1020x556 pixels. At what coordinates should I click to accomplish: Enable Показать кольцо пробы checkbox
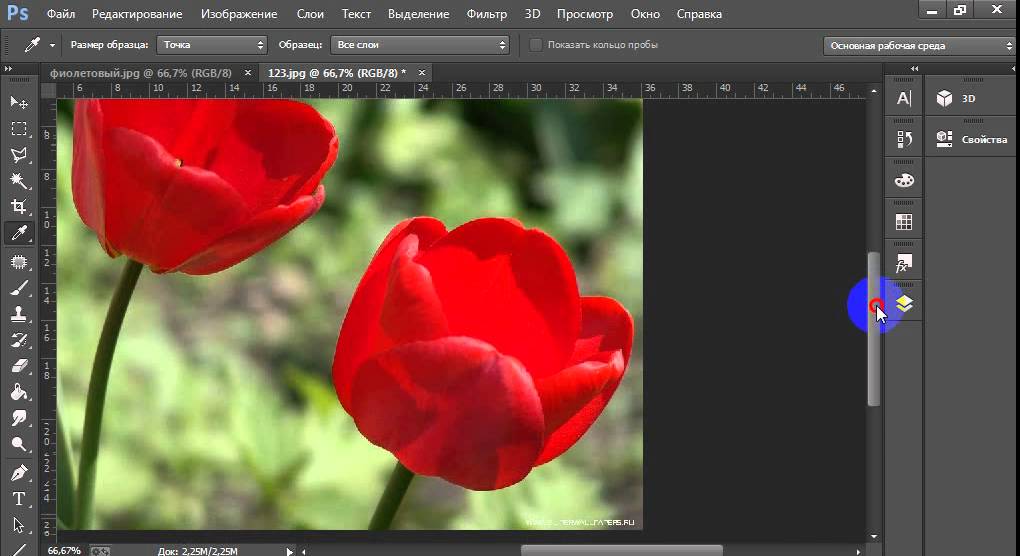point(535,45)
